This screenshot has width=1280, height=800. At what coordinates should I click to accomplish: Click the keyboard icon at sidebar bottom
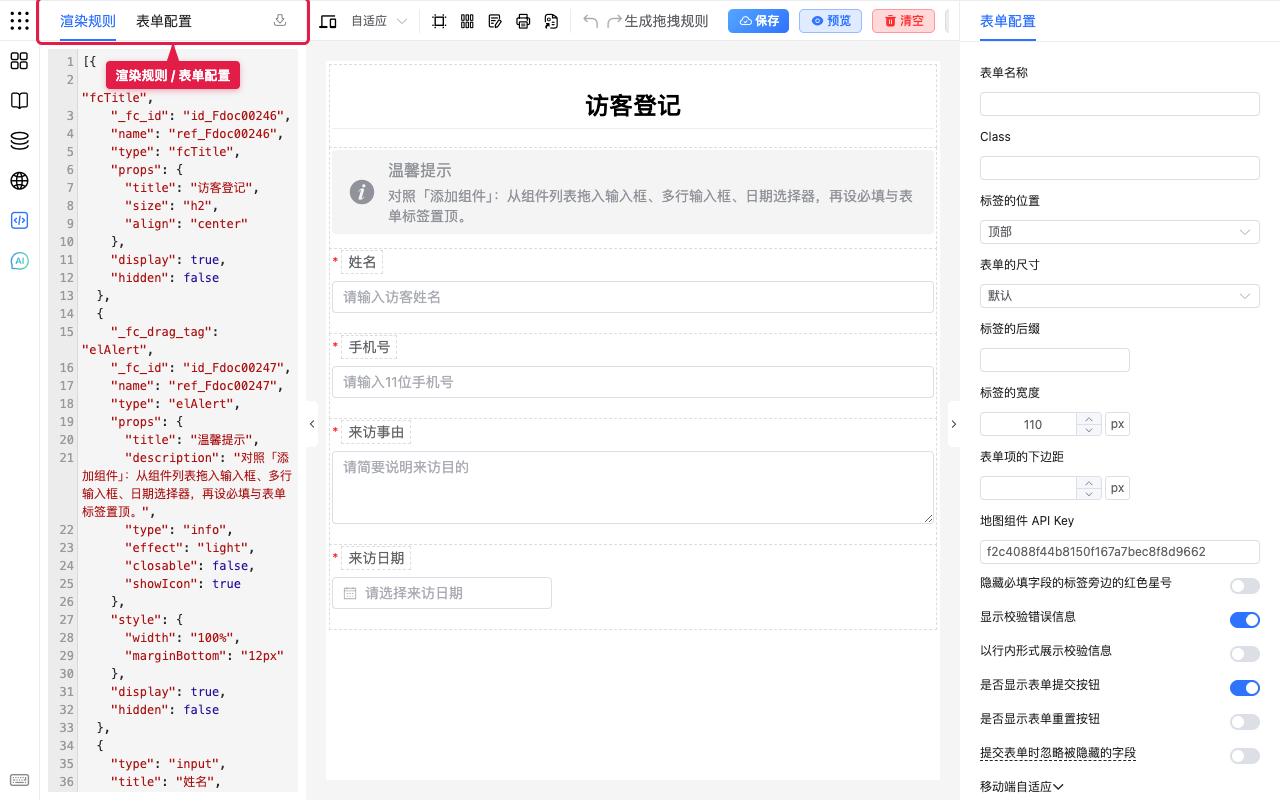(19, 780)
